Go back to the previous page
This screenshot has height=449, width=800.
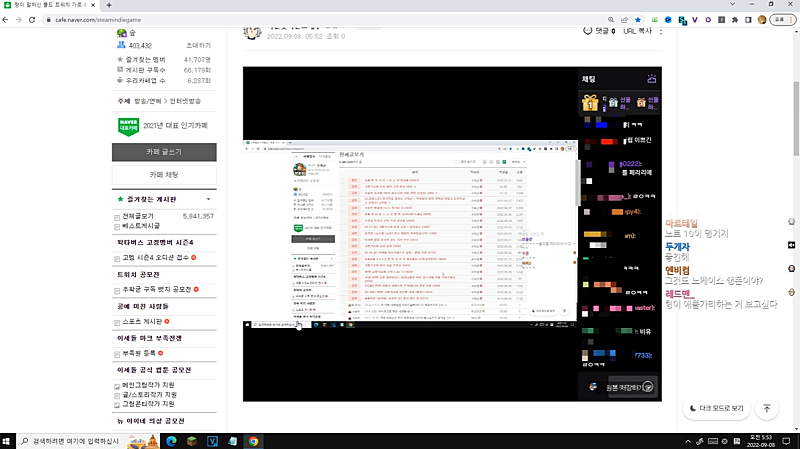6,20
